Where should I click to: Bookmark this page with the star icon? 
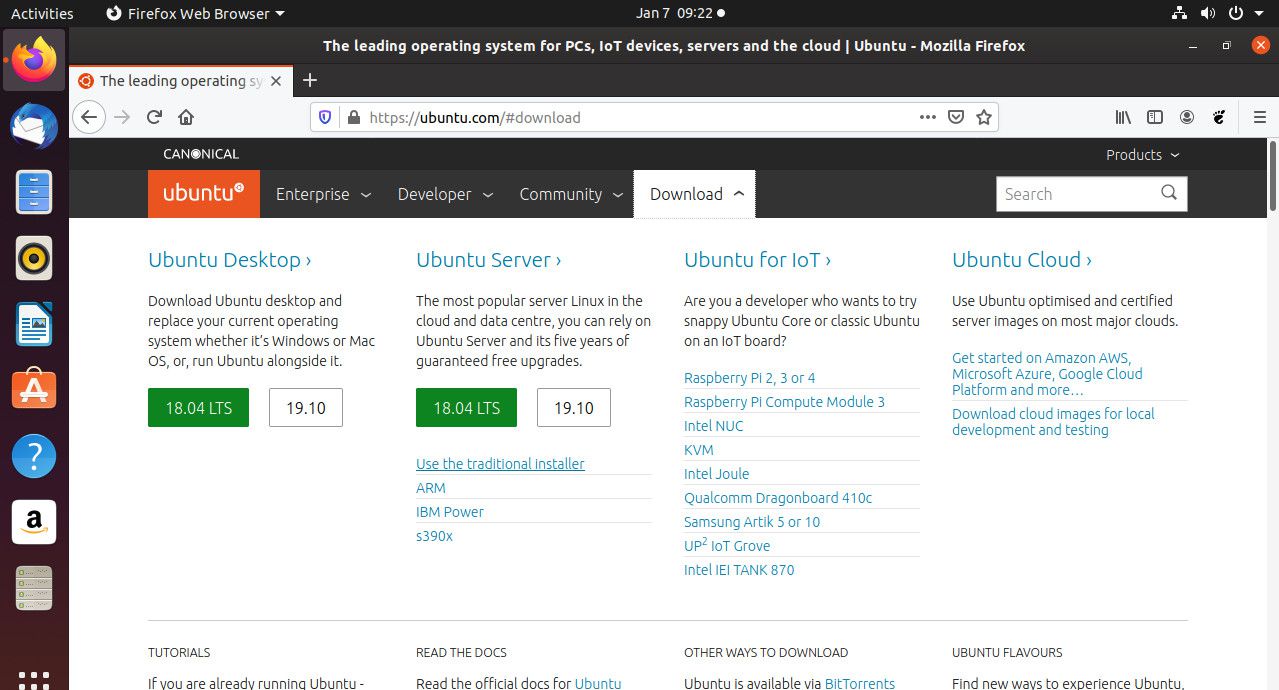[984, 117]
